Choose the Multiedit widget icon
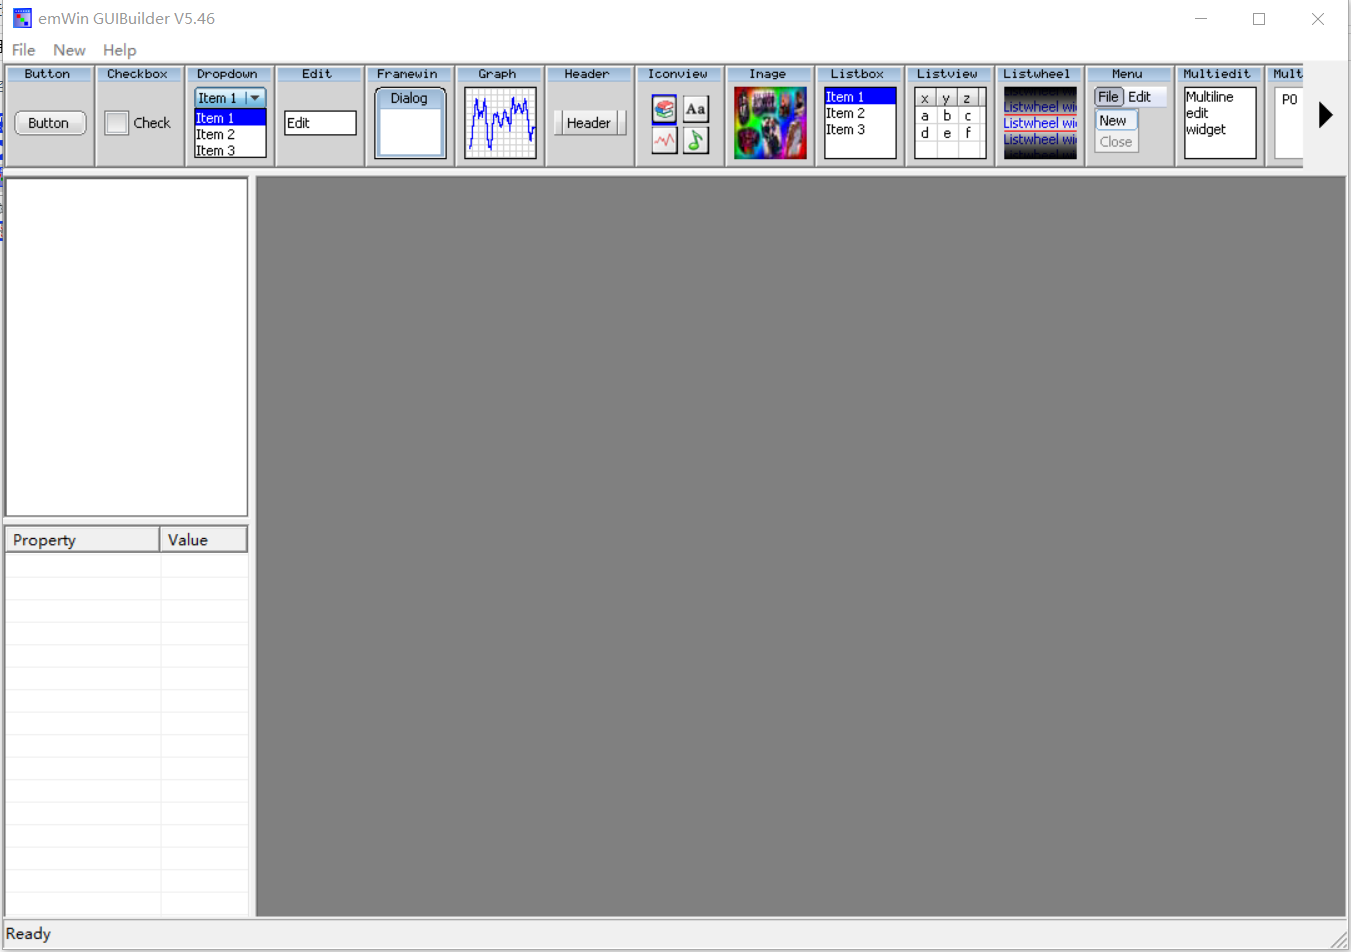Viewport: 1351px width, 952px height. 1220,123
